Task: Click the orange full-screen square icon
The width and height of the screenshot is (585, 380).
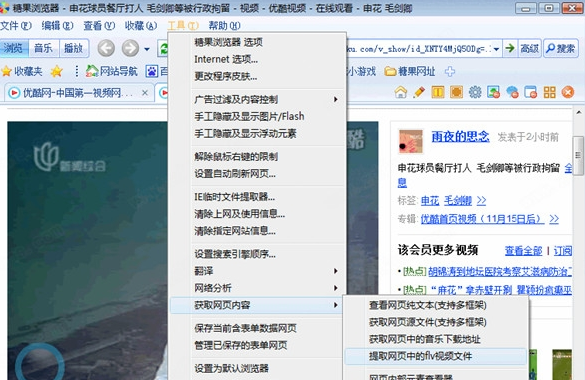Action: pyautogui.click(x=456, y=92)
